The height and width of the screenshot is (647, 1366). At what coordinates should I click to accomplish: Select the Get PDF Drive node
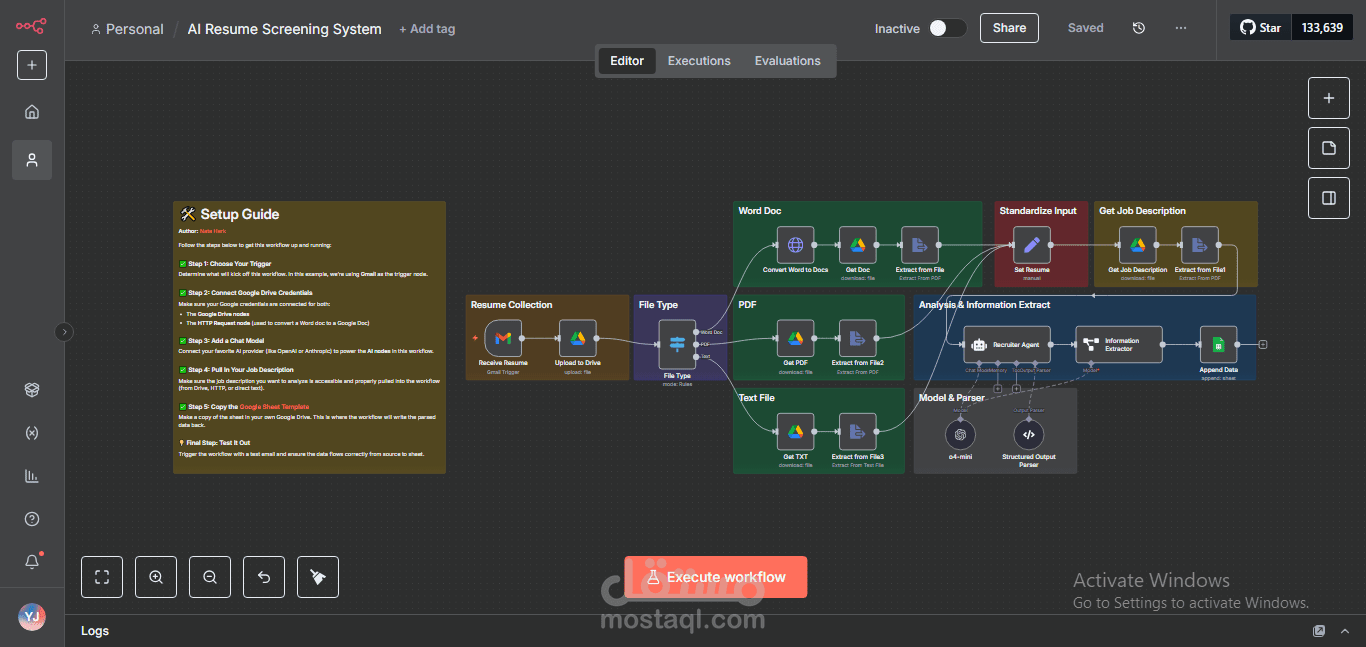click(796, 338)
